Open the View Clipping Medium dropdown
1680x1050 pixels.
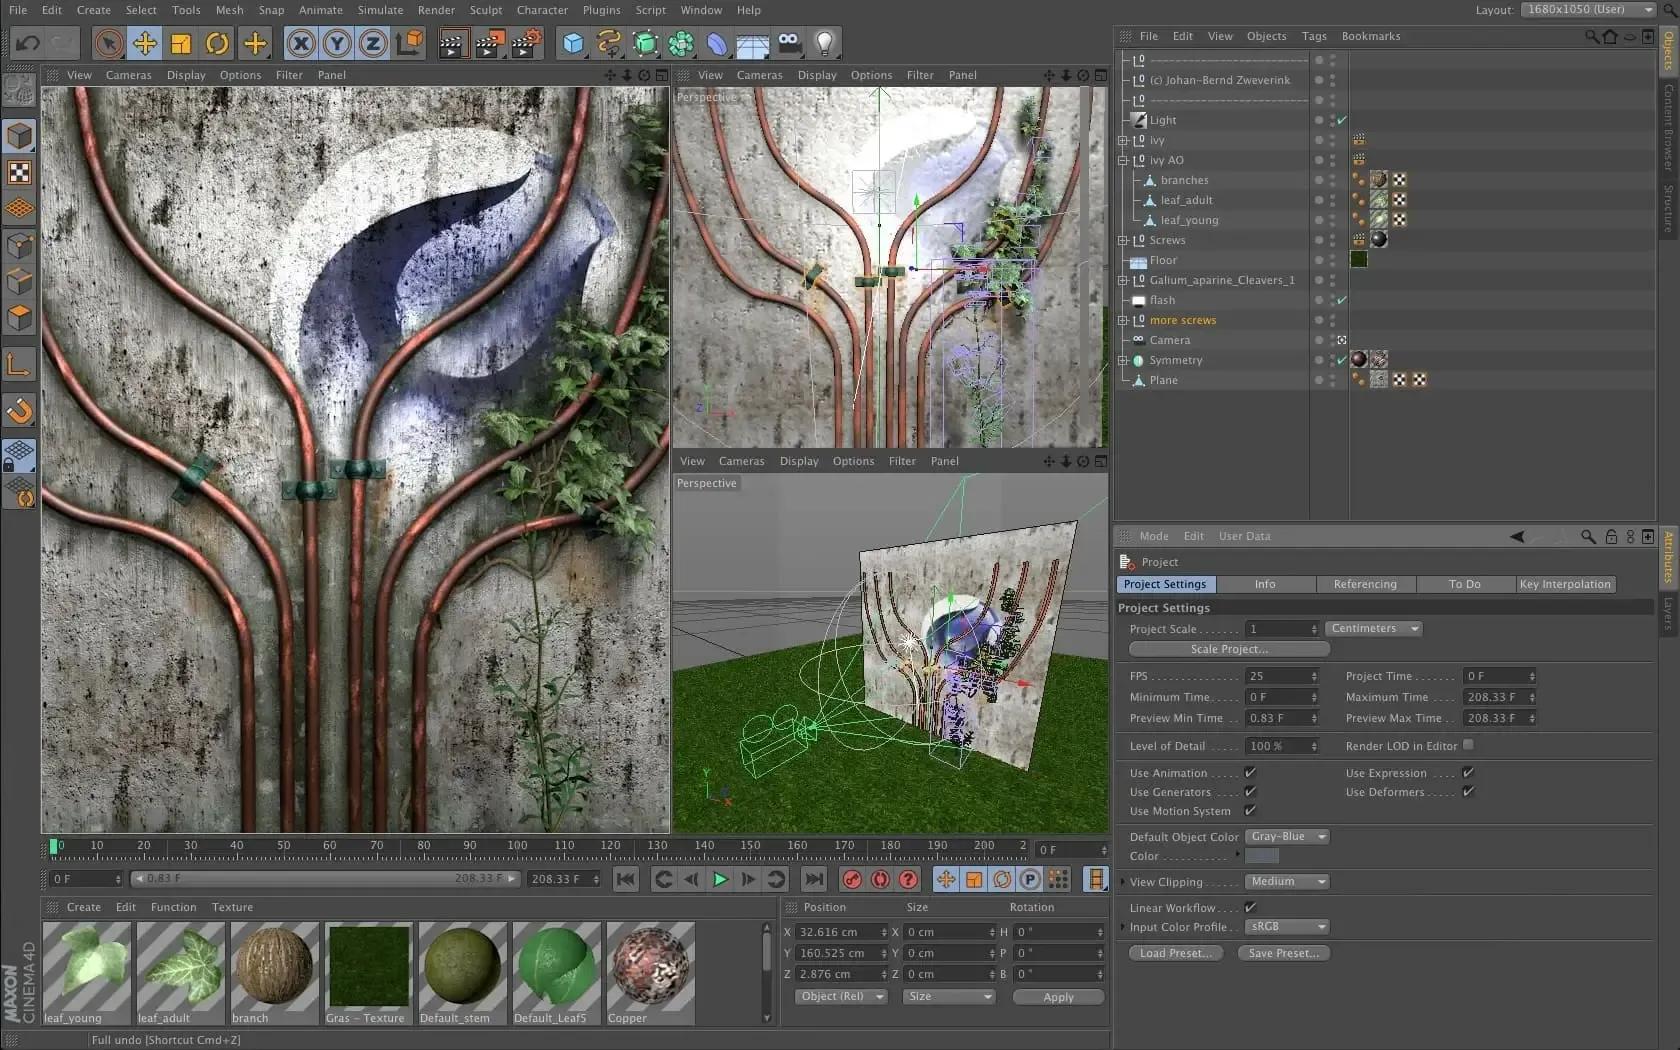(x=1287, y=881)
